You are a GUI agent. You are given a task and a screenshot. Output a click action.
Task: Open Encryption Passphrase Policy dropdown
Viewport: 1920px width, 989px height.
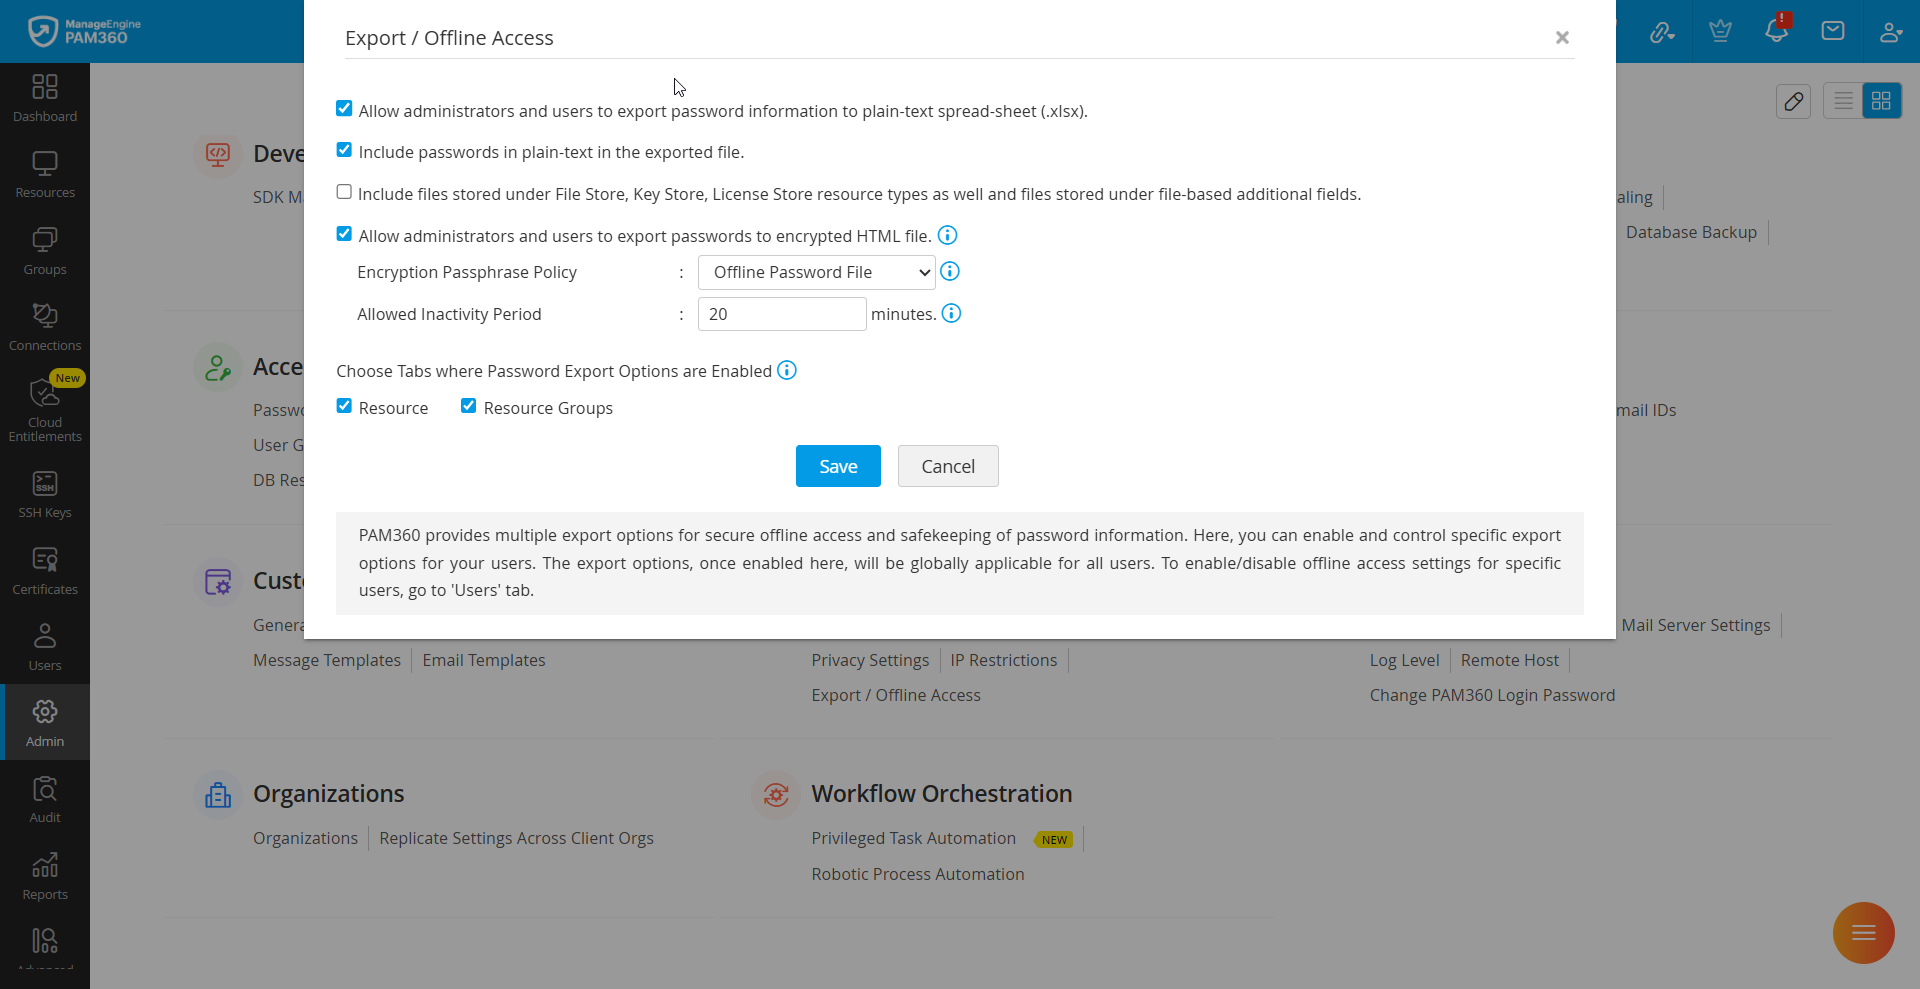coord(816,272)
